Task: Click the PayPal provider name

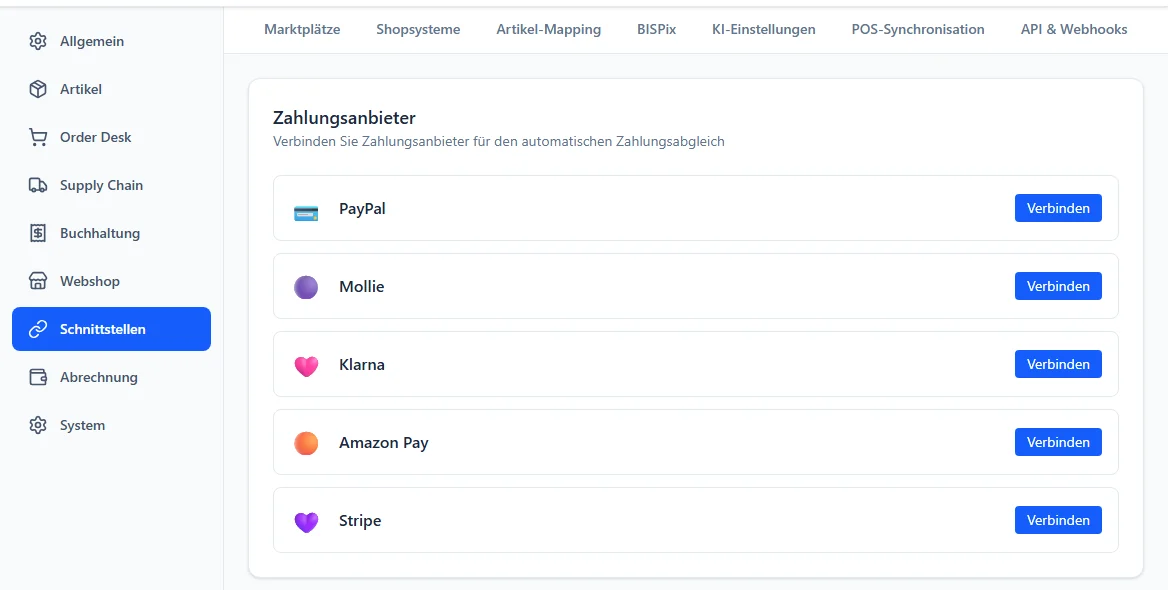Action: 362,209
